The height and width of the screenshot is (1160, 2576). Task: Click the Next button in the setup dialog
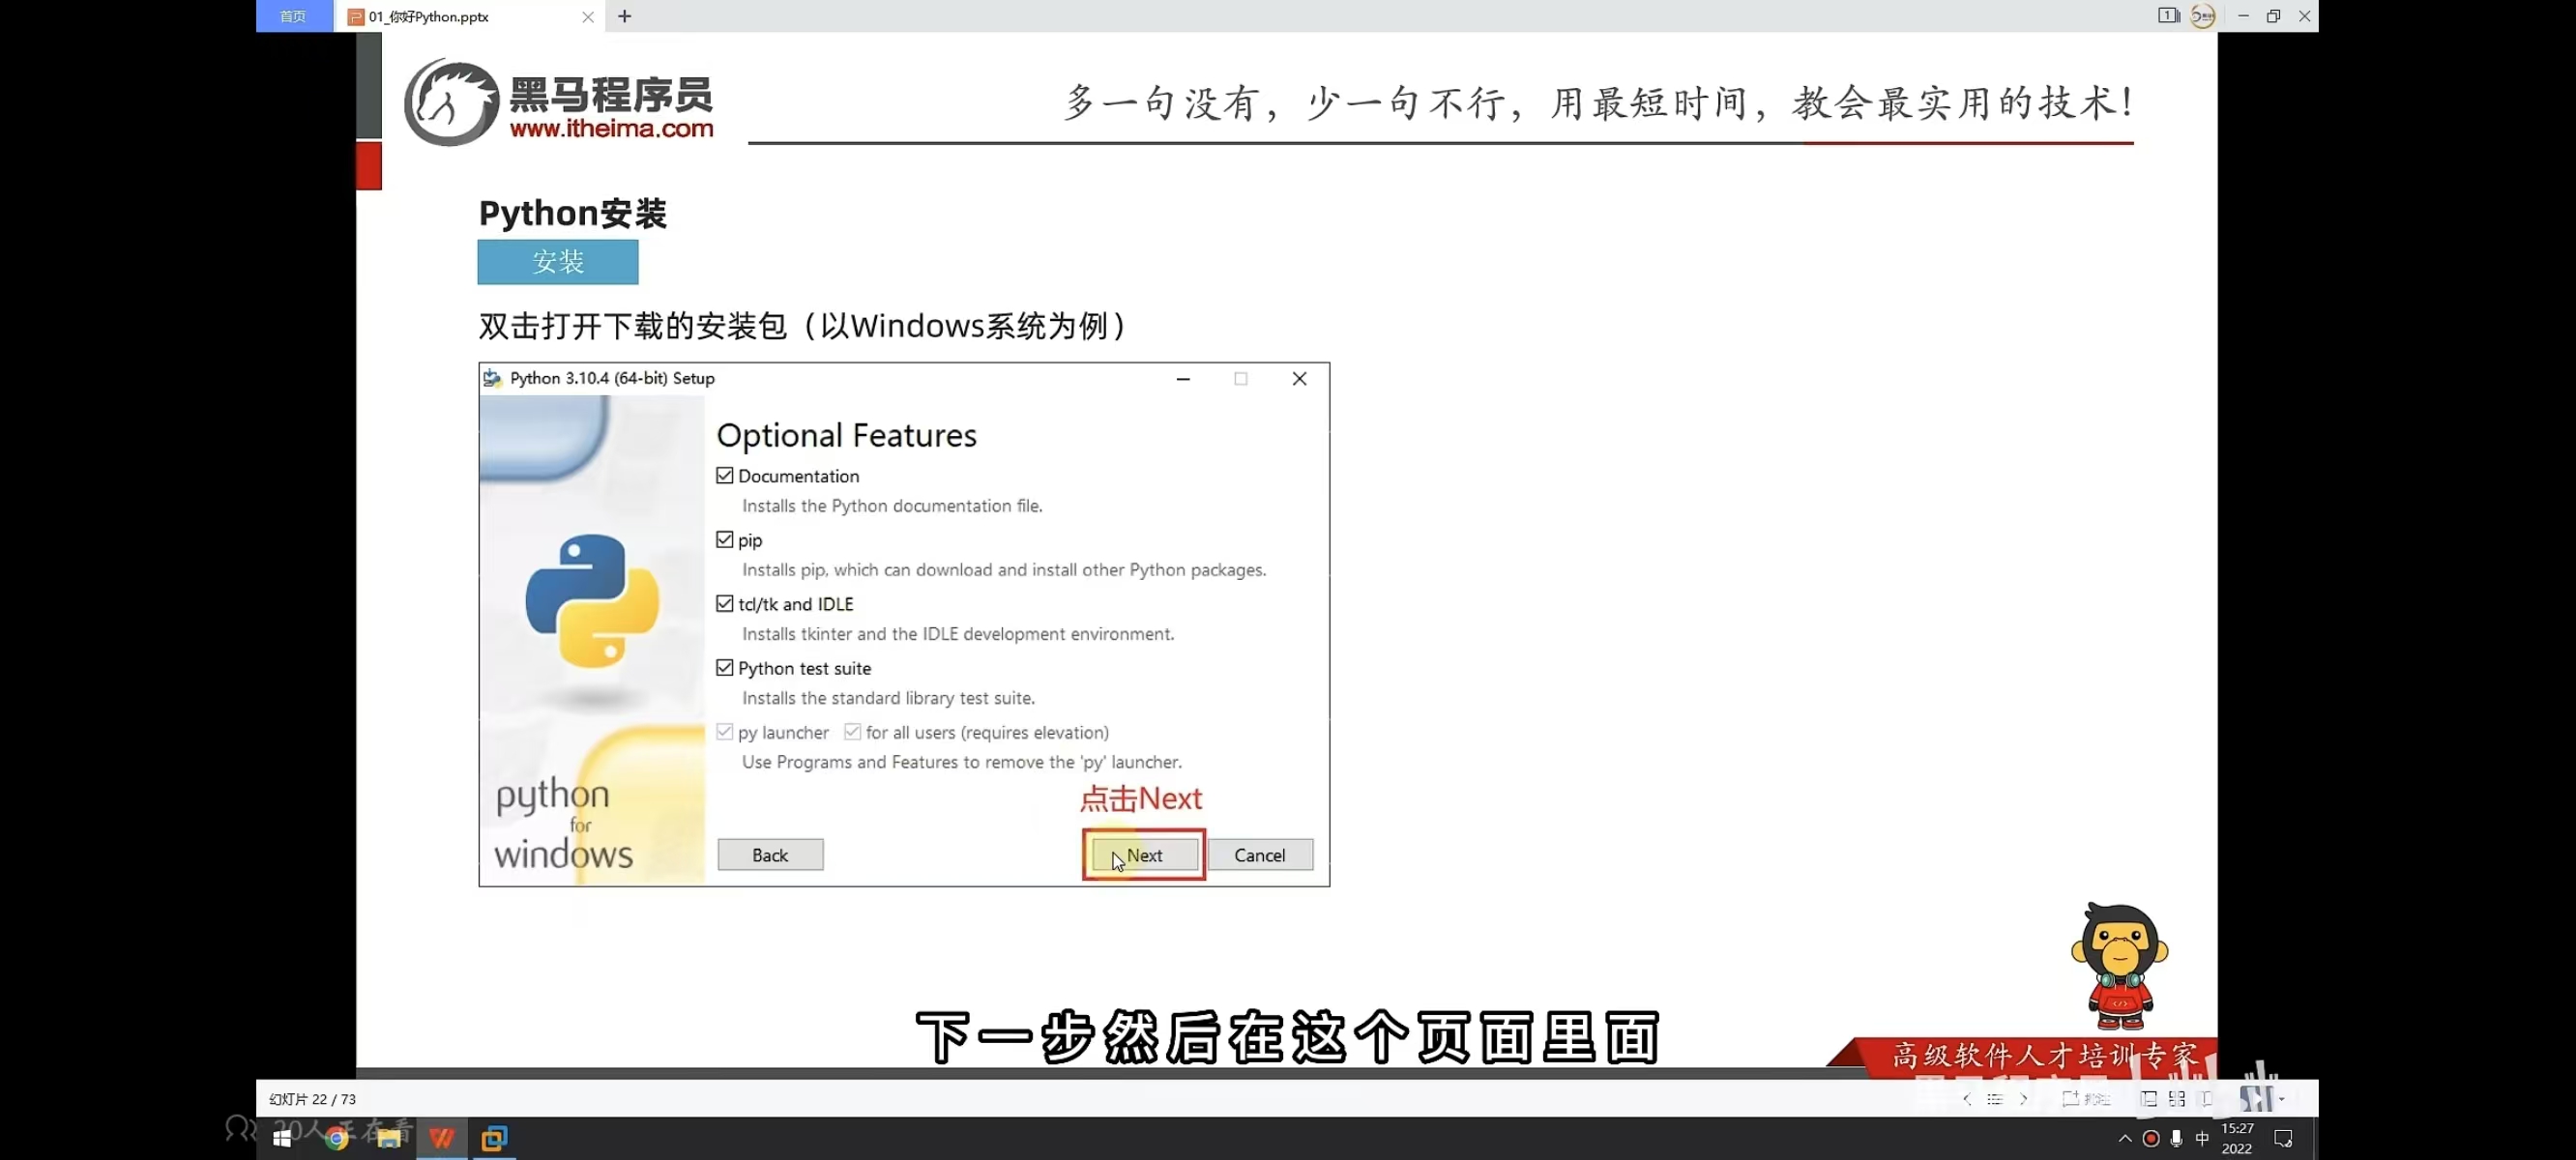[x=1144, y=855]
